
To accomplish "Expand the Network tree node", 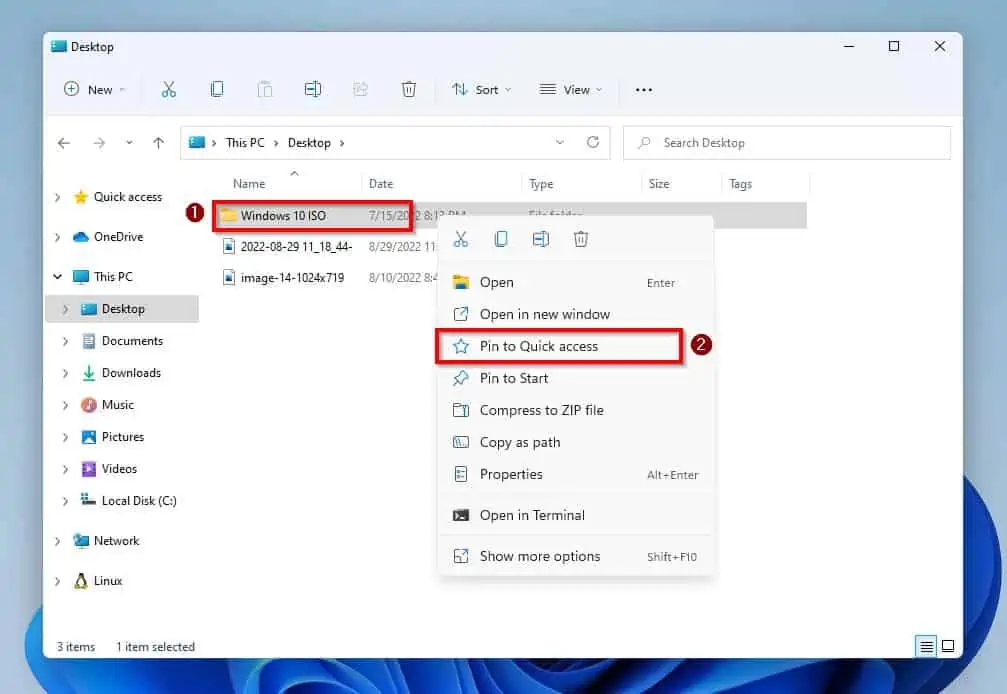I will coord(58,541).
